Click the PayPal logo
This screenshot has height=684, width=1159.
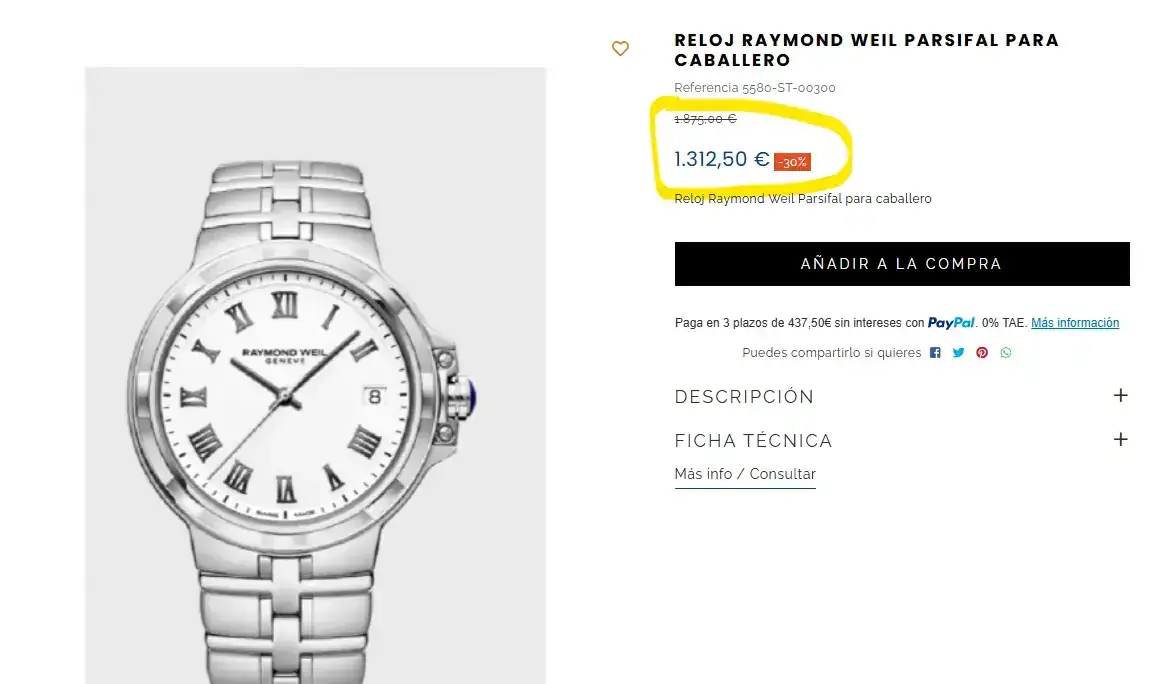(x=951, y=323)
